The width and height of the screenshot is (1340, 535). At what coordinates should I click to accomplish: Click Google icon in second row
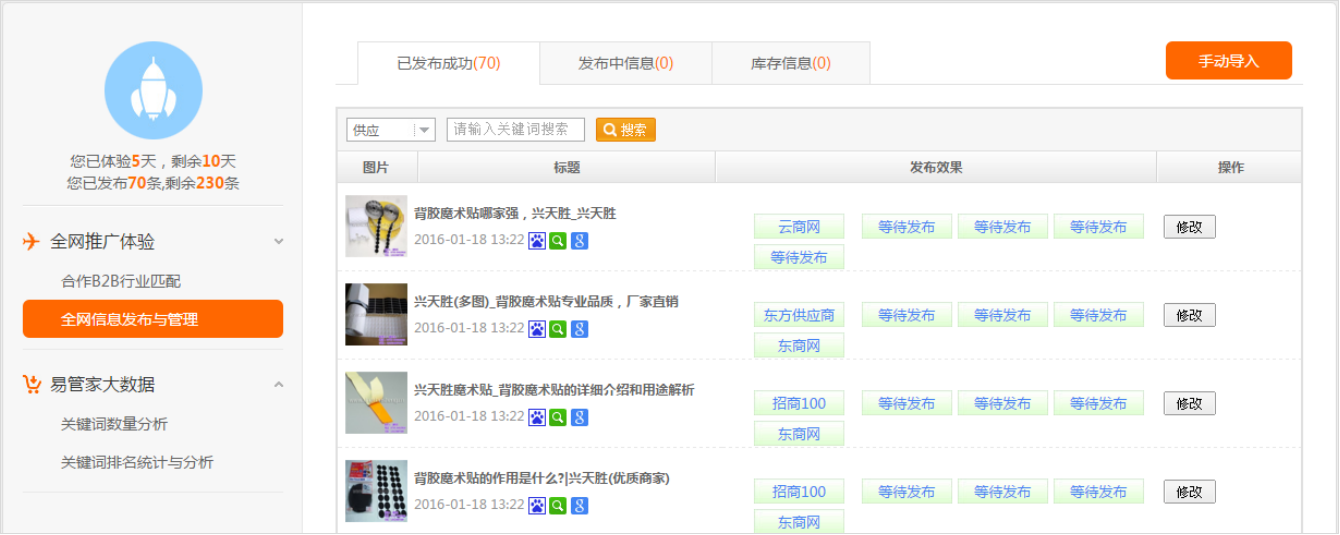579,328
